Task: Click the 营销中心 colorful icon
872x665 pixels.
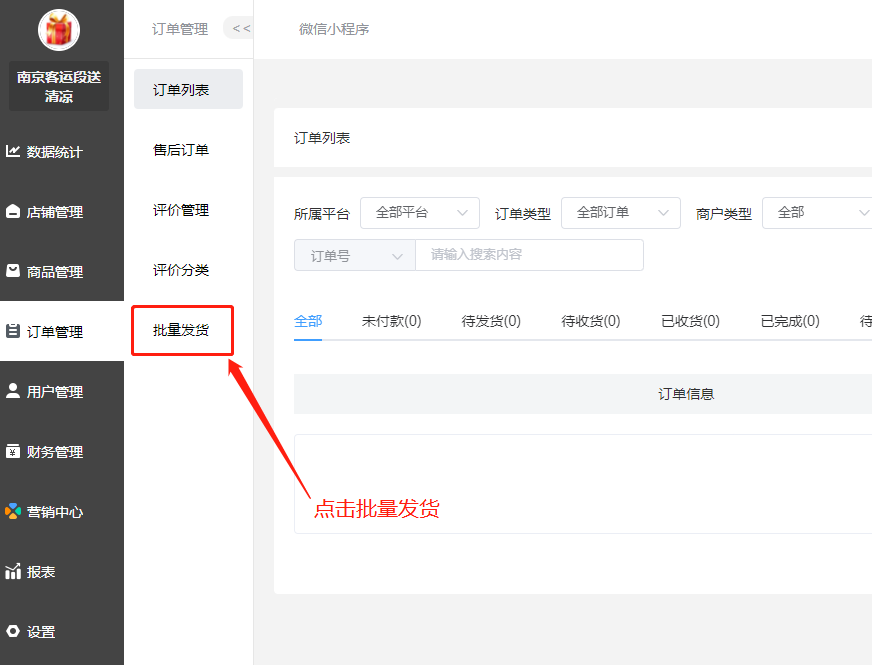Action: pyautogui.click(x=13, y=511)
